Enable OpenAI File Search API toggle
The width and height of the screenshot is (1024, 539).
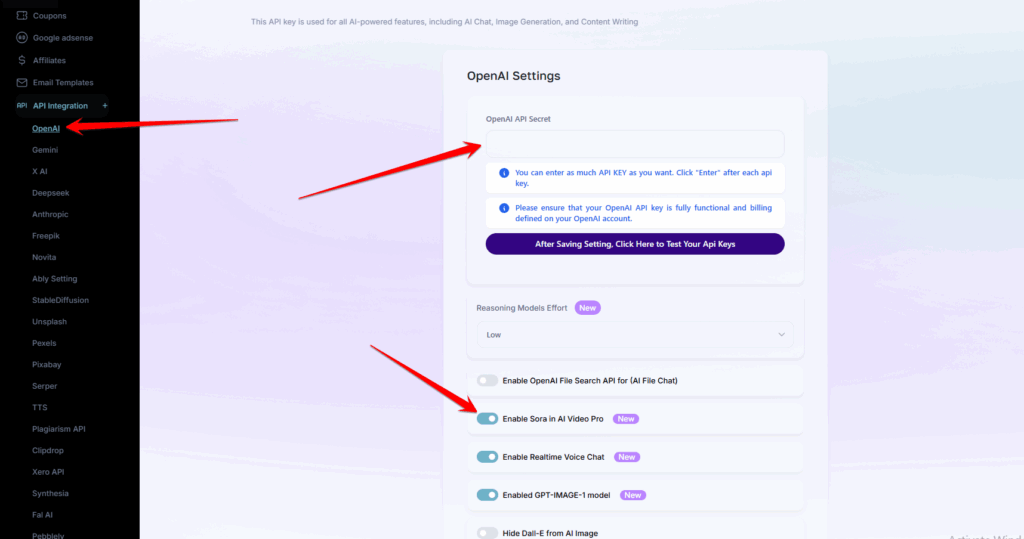point(487,380)
